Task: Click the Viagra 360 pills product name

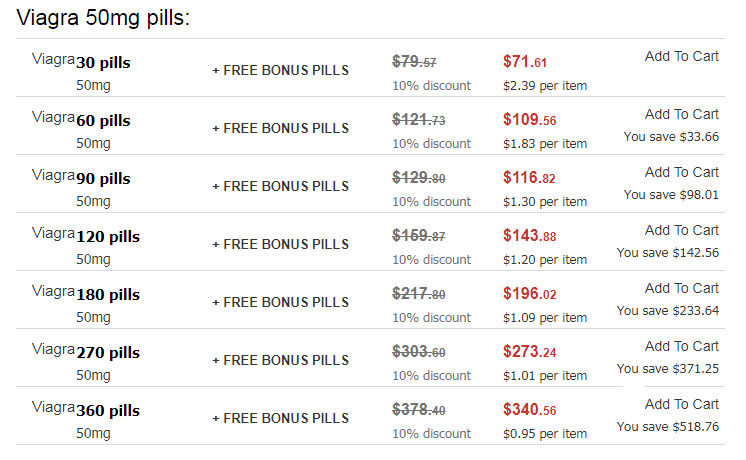Action: 86,410
